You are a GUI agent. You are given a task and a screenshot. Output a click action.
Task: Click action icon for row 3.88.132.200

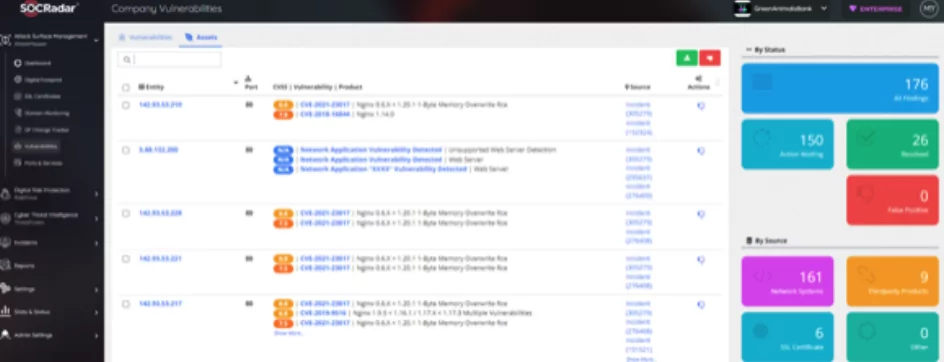tap(701, 151)
